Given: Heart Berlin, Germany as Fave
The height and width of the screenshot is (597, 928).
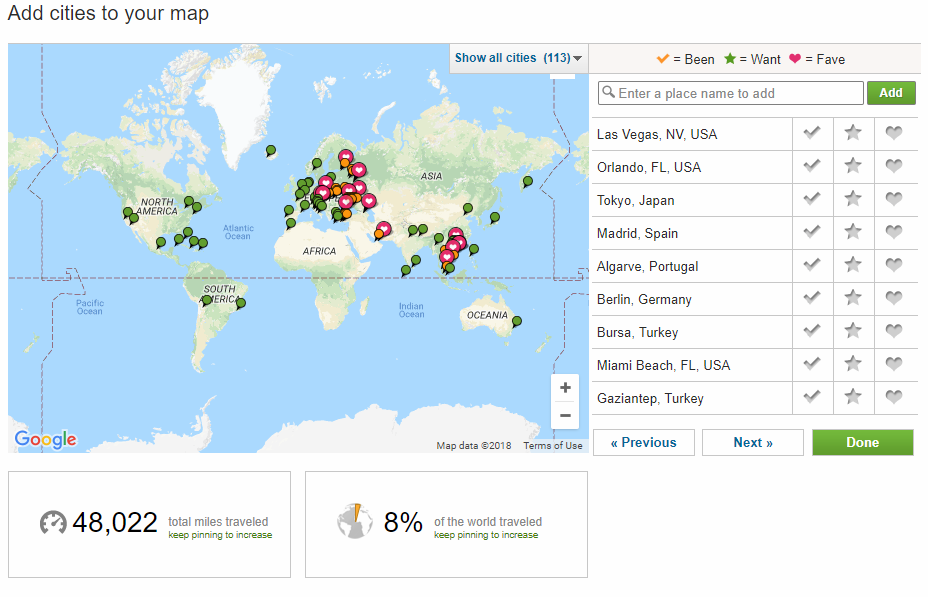Looking at the screenshot, I should [894, 298].
